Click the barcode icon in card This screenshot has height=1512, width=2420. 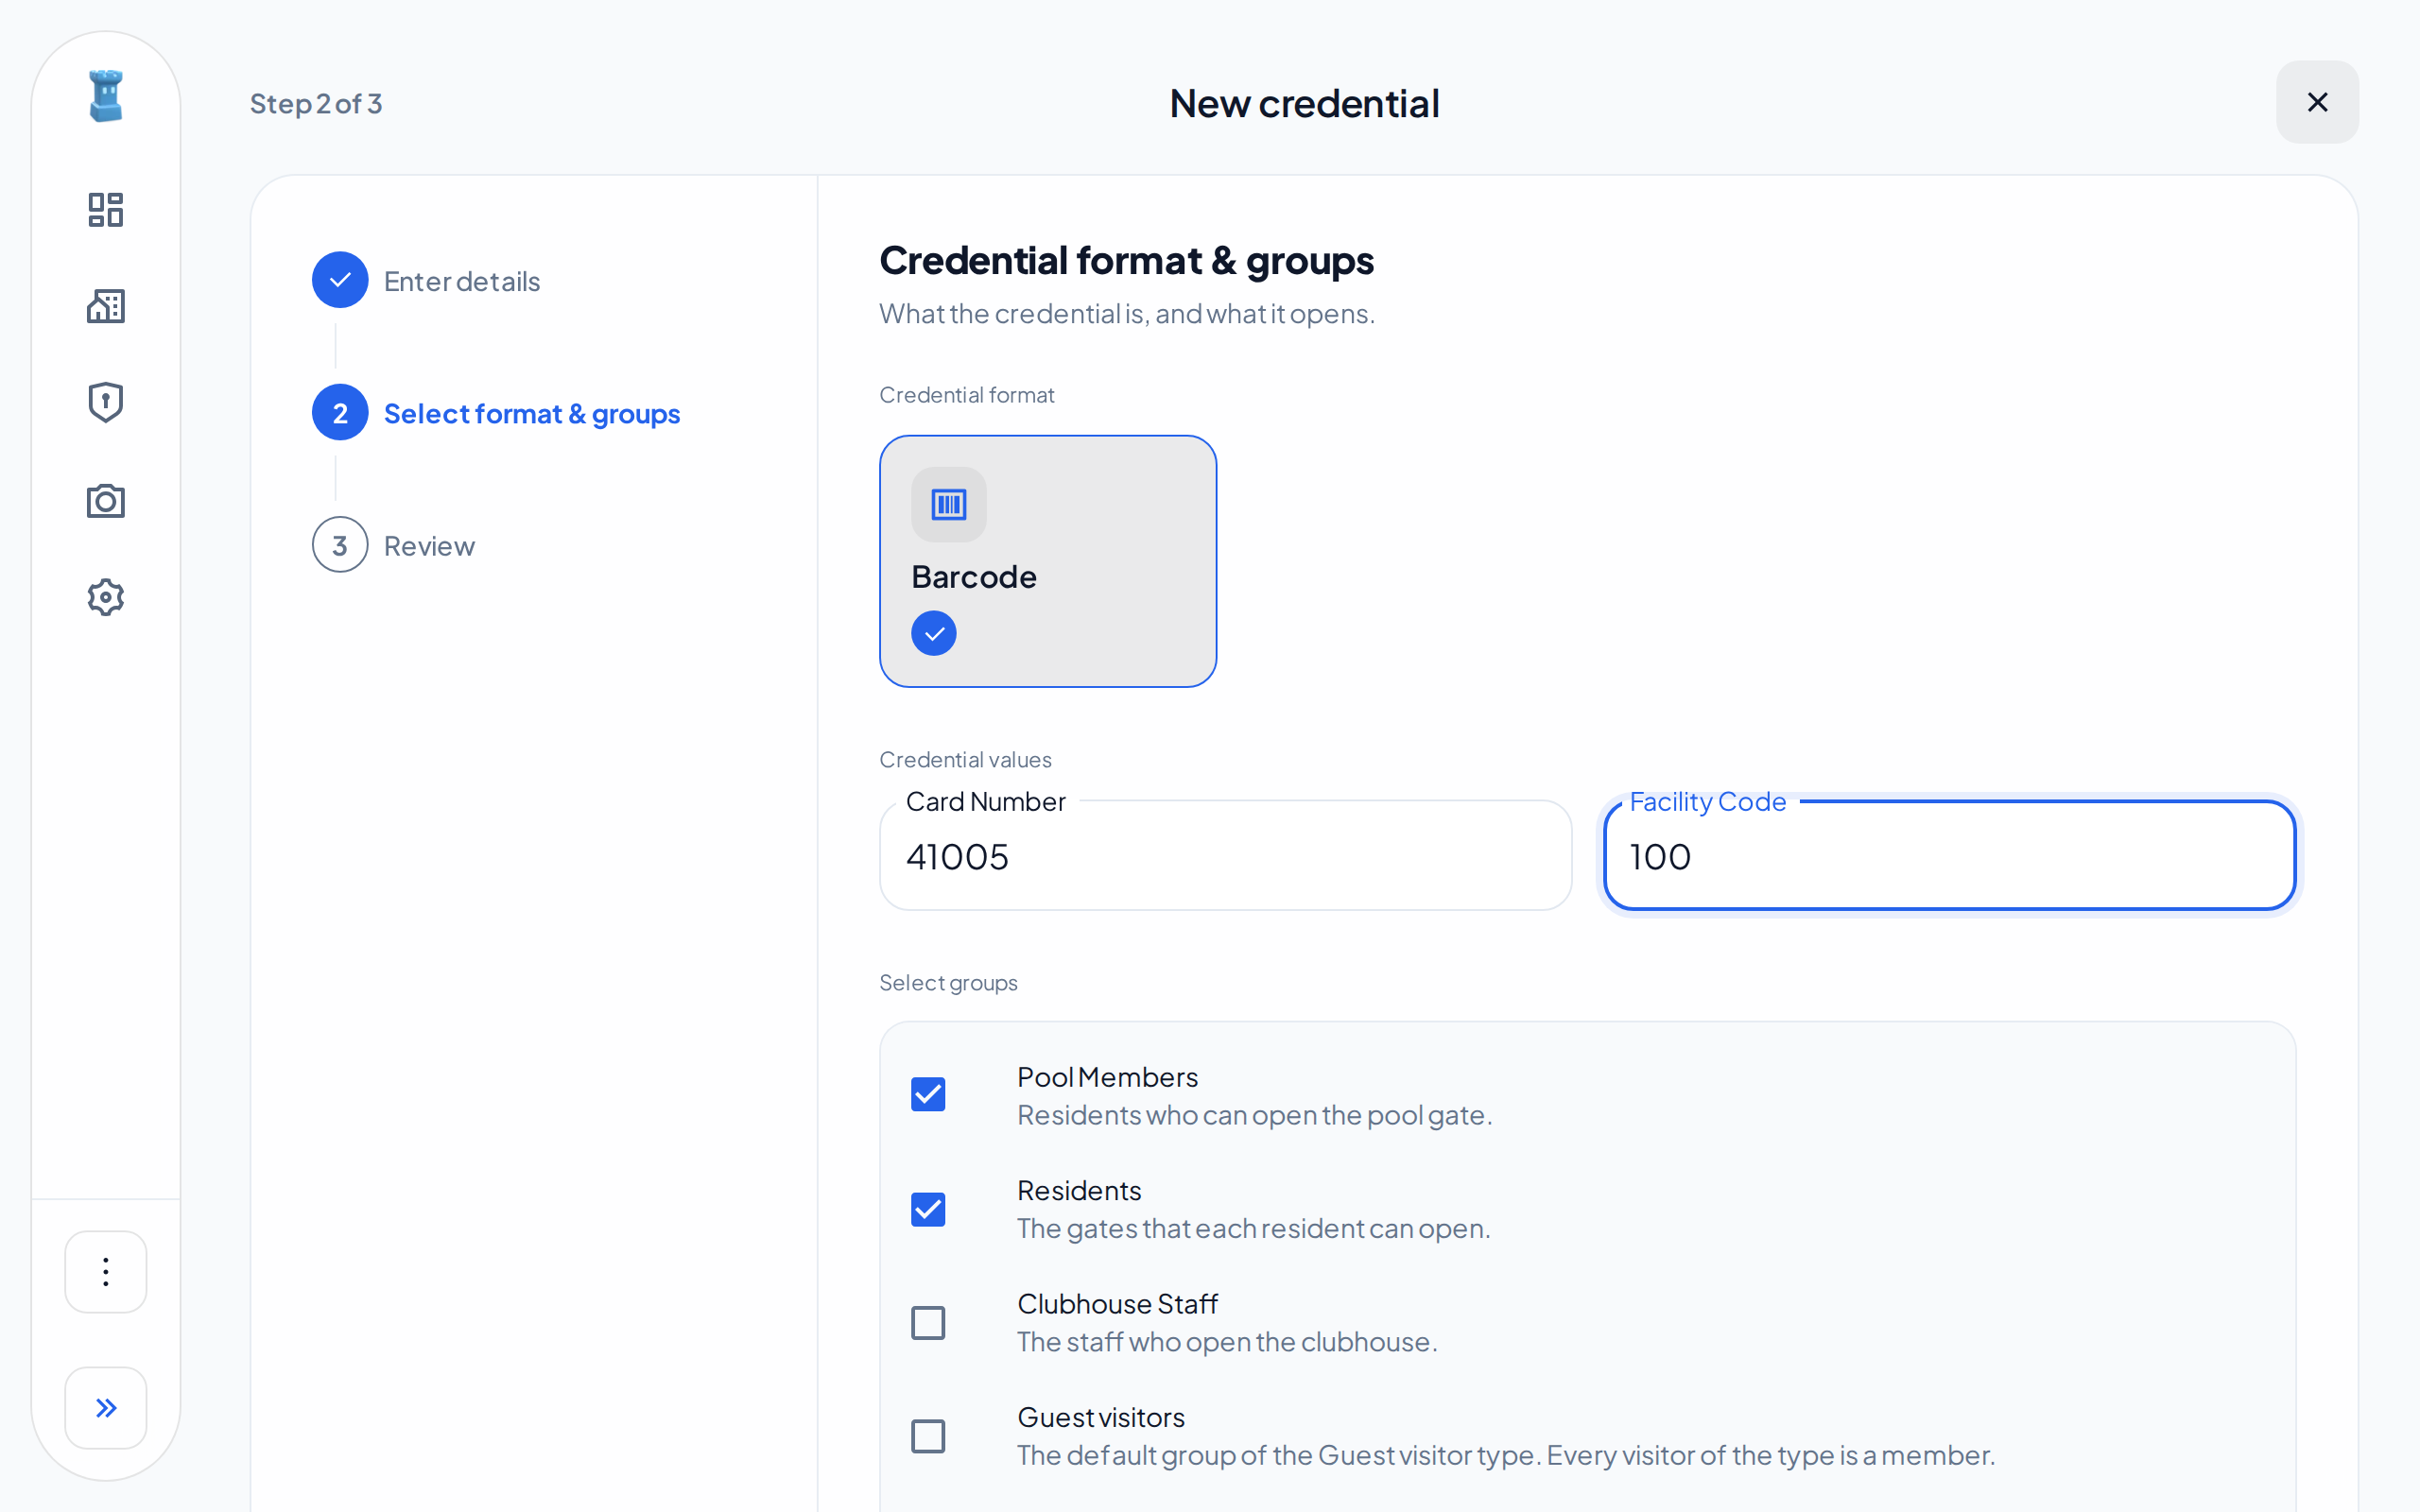pos(948,504)
